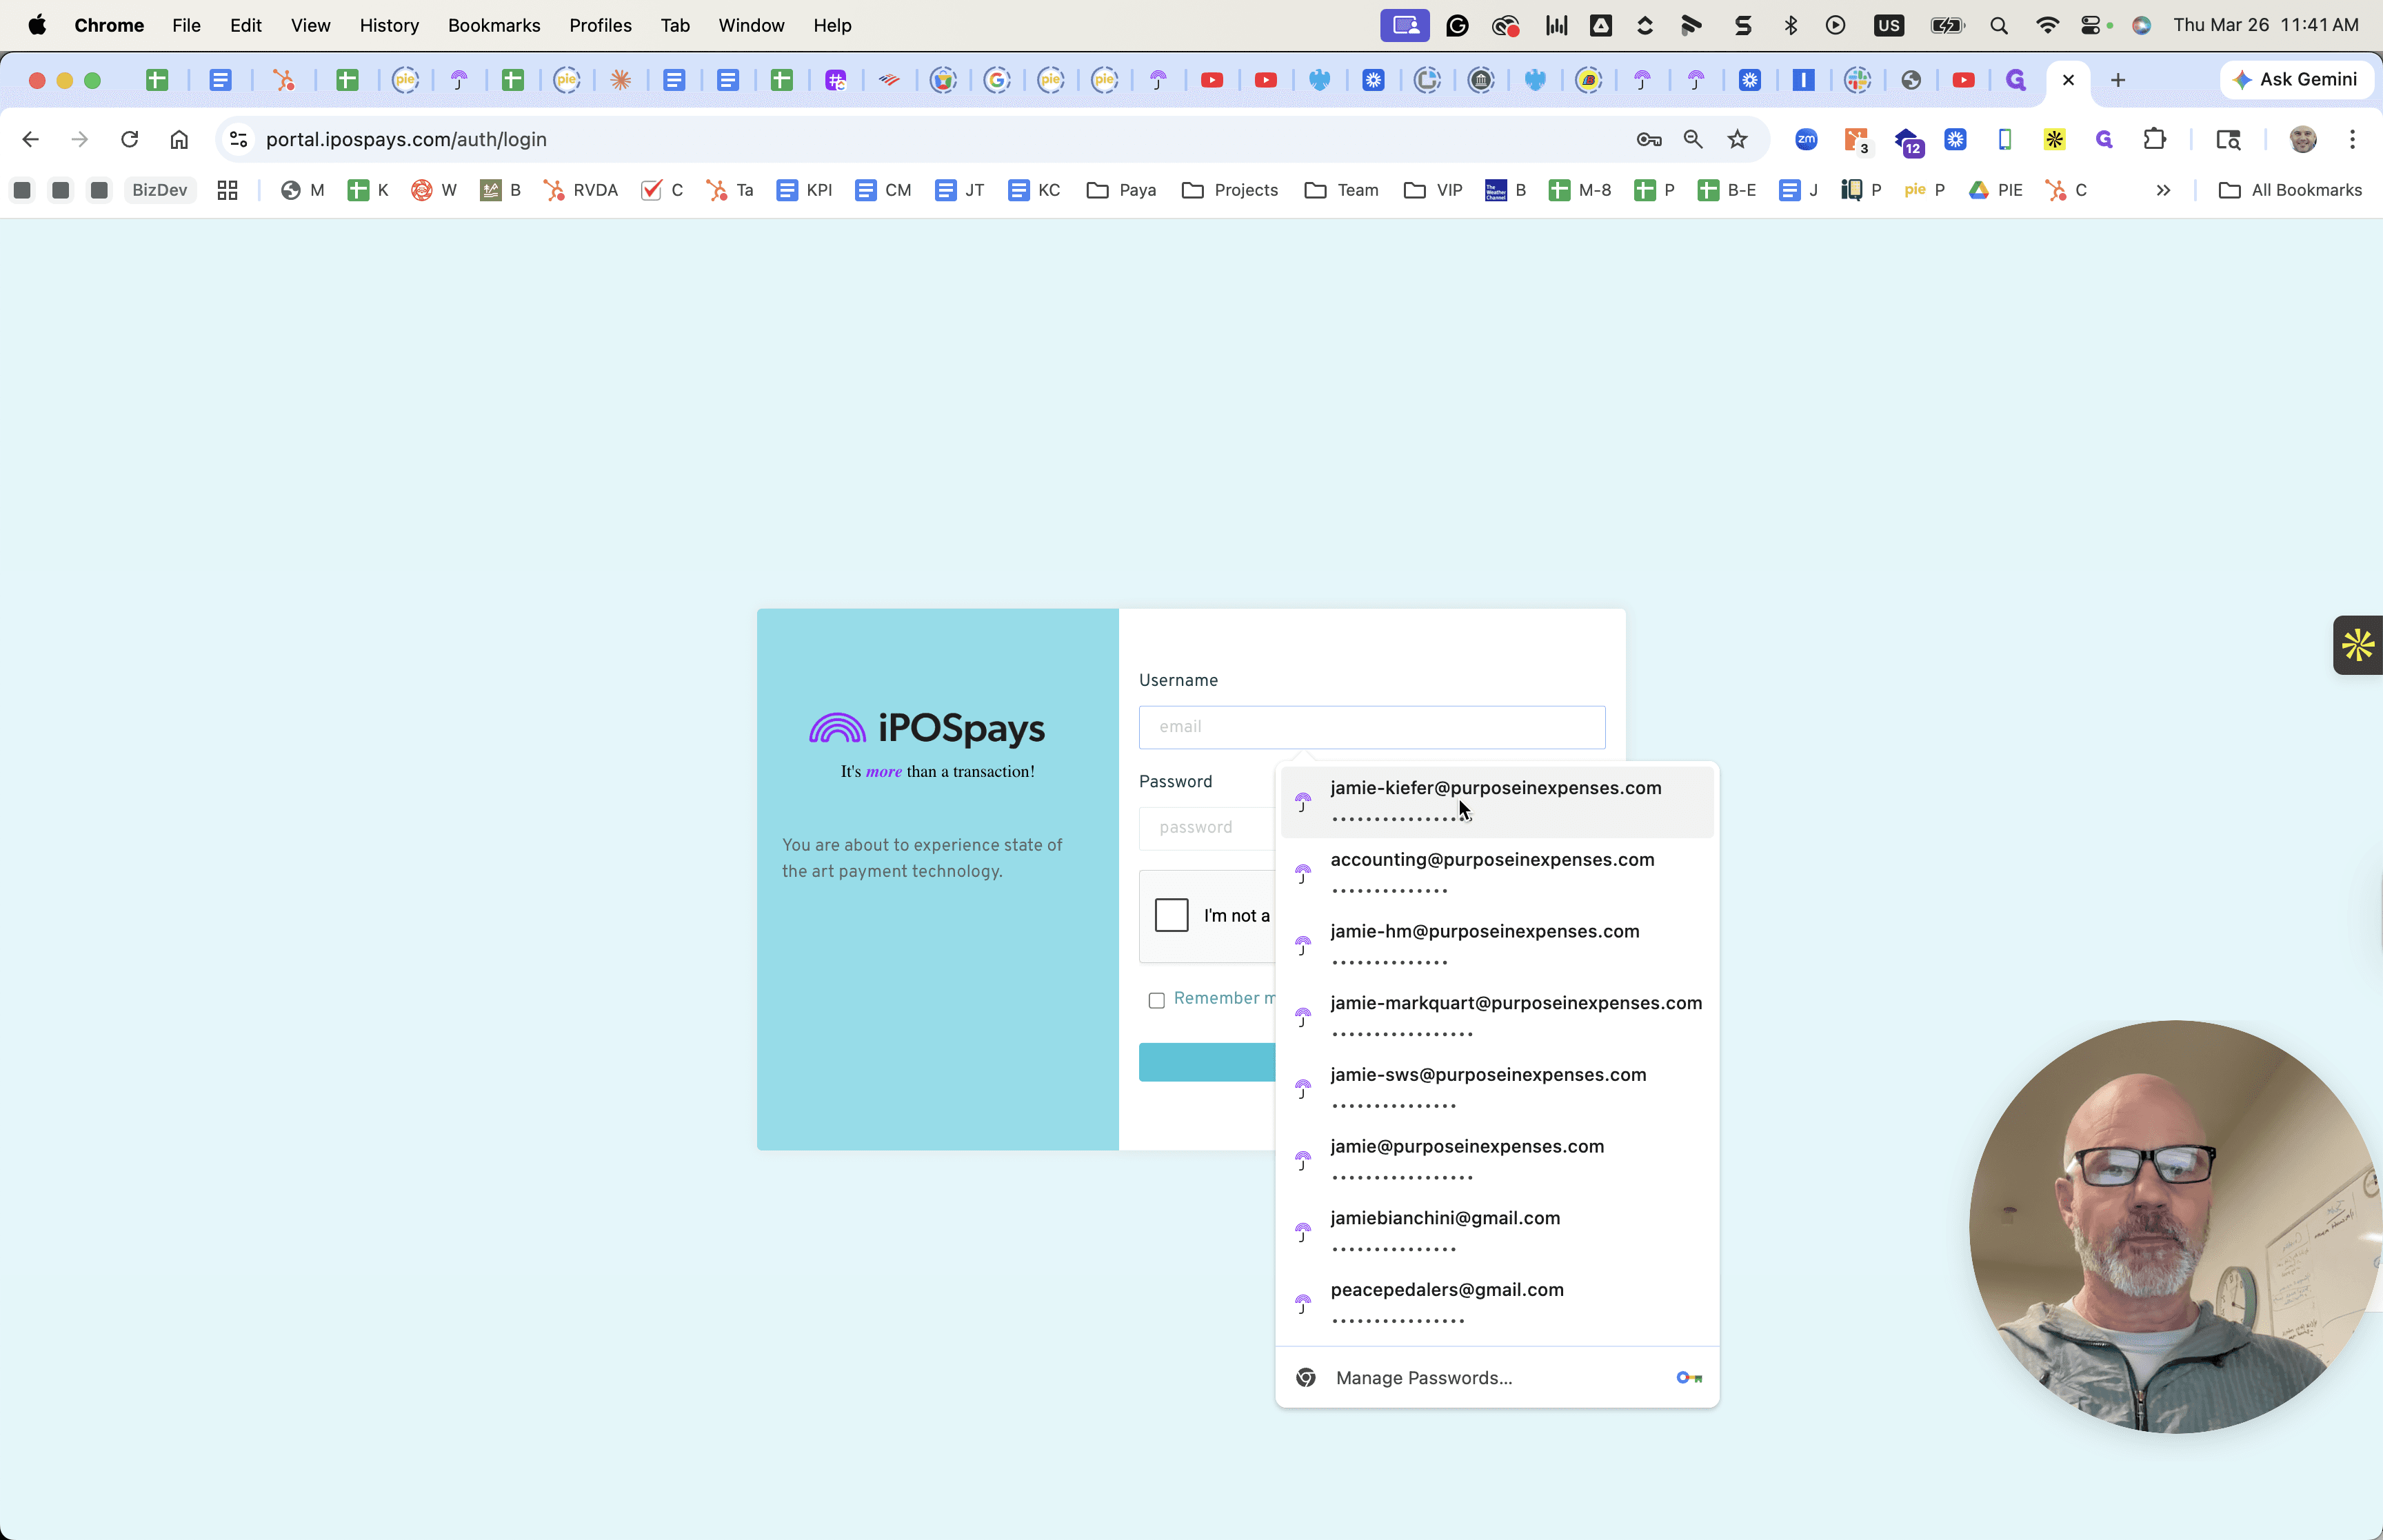Screen dimensions: 2383x1540
Task: Select jamie-kiefer@purposeinexpenses.com saved login
Action: pyautogui.click(x=1497, y=802)
